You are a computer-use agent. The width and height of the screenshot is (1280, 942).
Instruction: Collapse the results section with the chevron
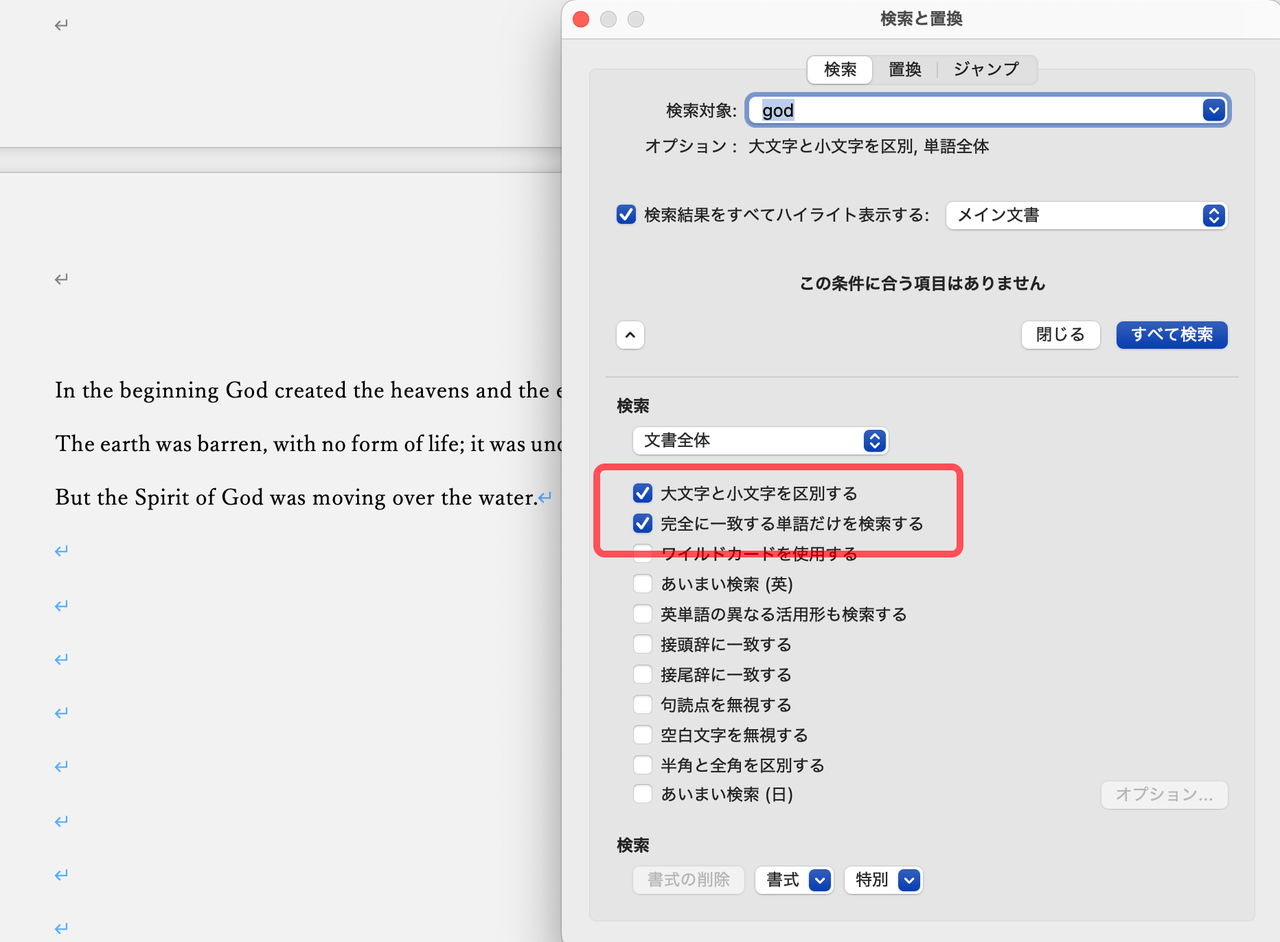click(x=630, y=334)
